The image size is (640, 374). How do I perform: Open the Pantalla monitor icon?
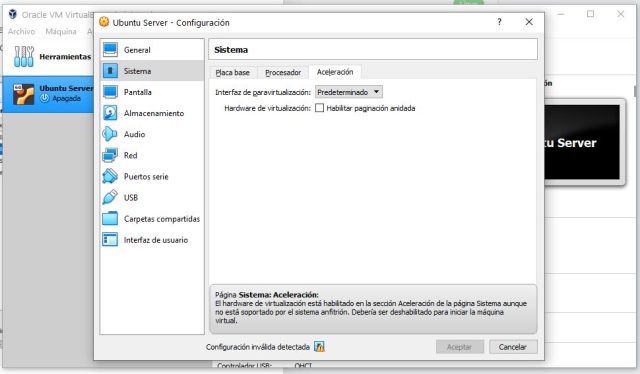(x=110, y=92)
